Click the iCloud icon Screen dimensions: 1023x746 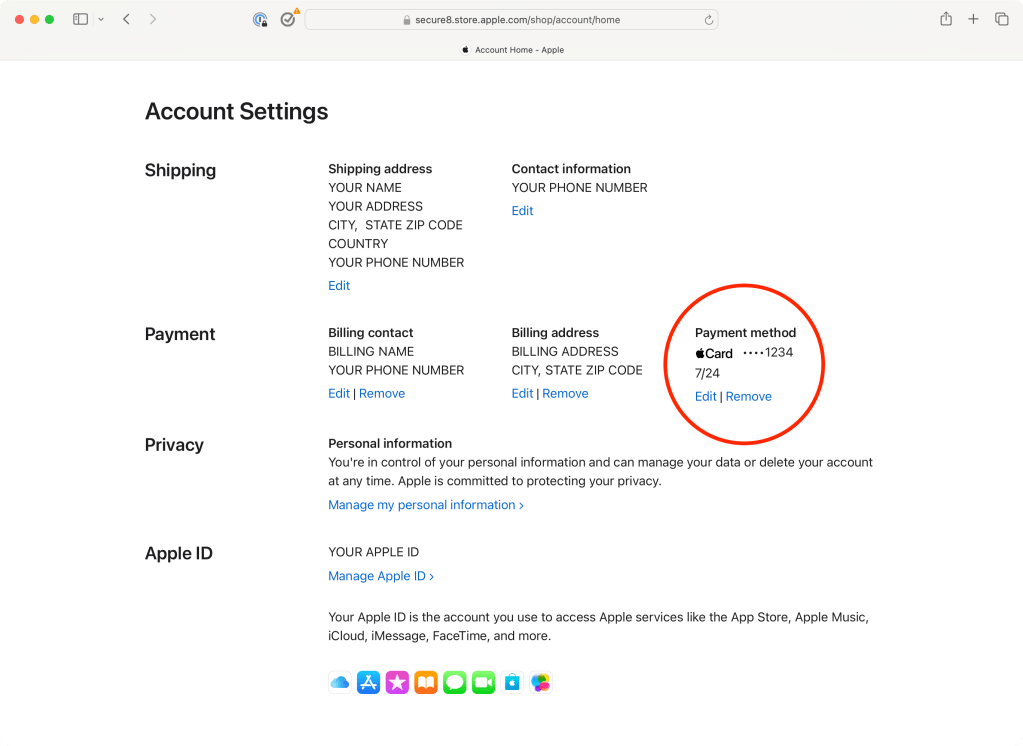pos(340,683)
